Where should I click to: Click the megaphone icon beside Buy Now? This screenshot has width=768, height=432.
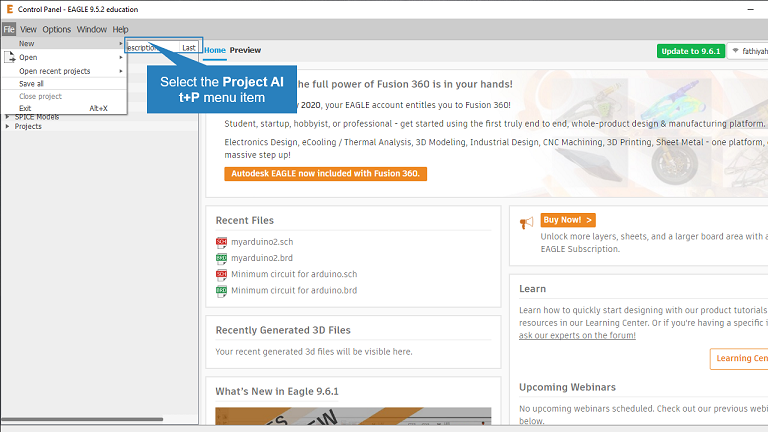click(x=527, y=223)
